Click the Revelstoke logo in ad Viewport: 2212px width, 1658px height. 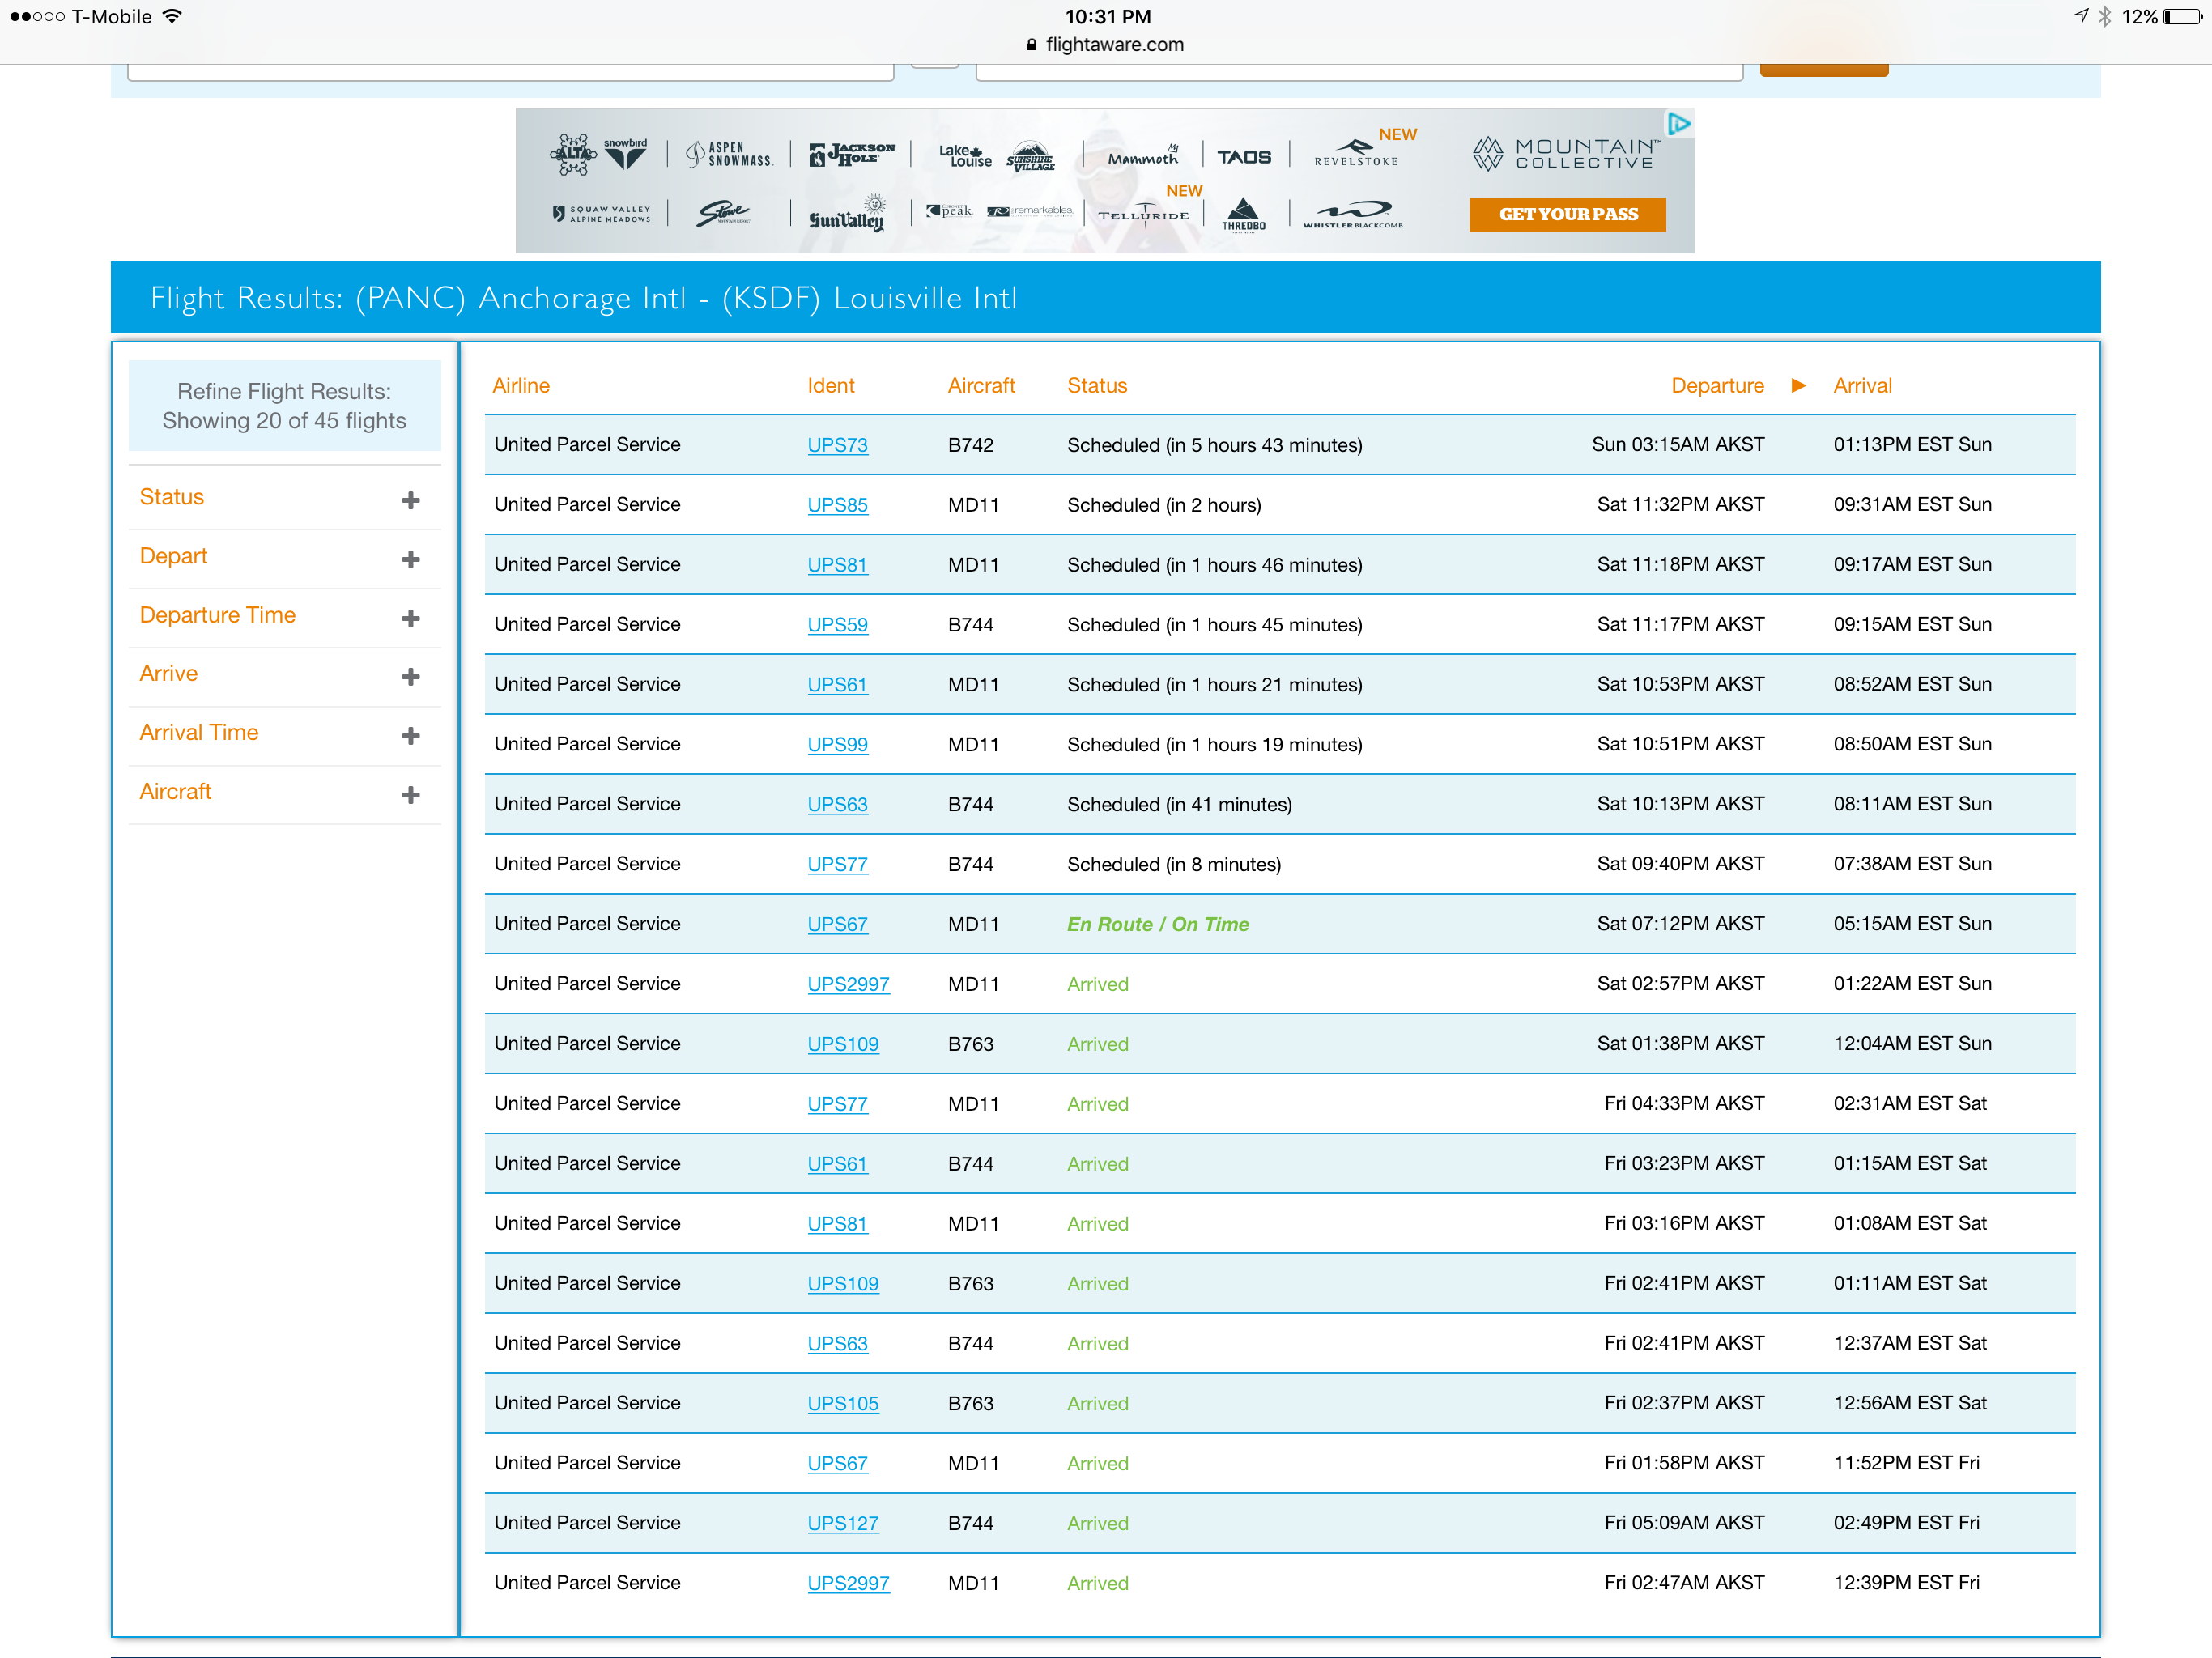click(x=1356, y=153)
